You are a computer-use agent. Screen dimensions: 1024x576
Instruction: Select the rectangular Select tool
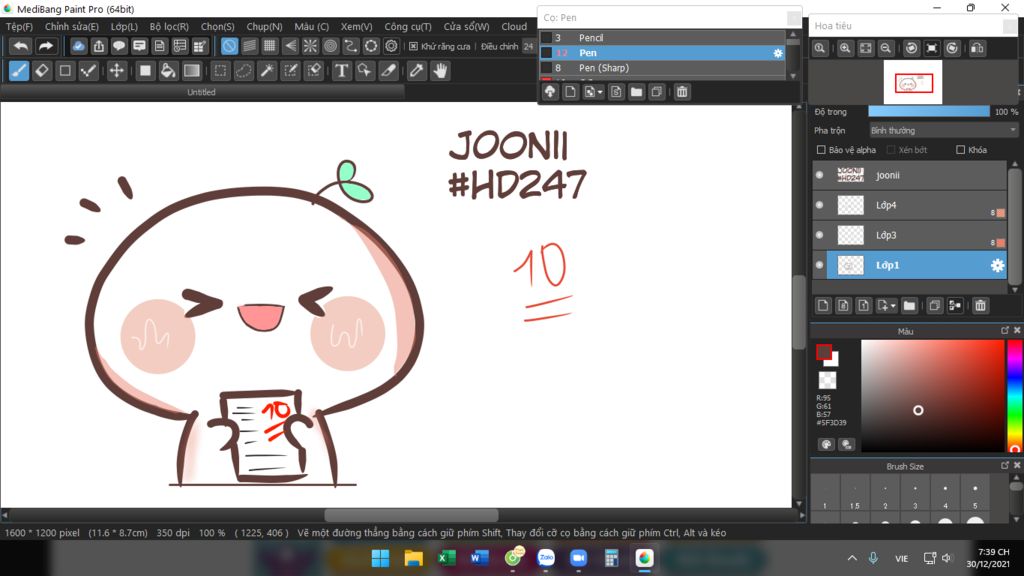[221, 71]
